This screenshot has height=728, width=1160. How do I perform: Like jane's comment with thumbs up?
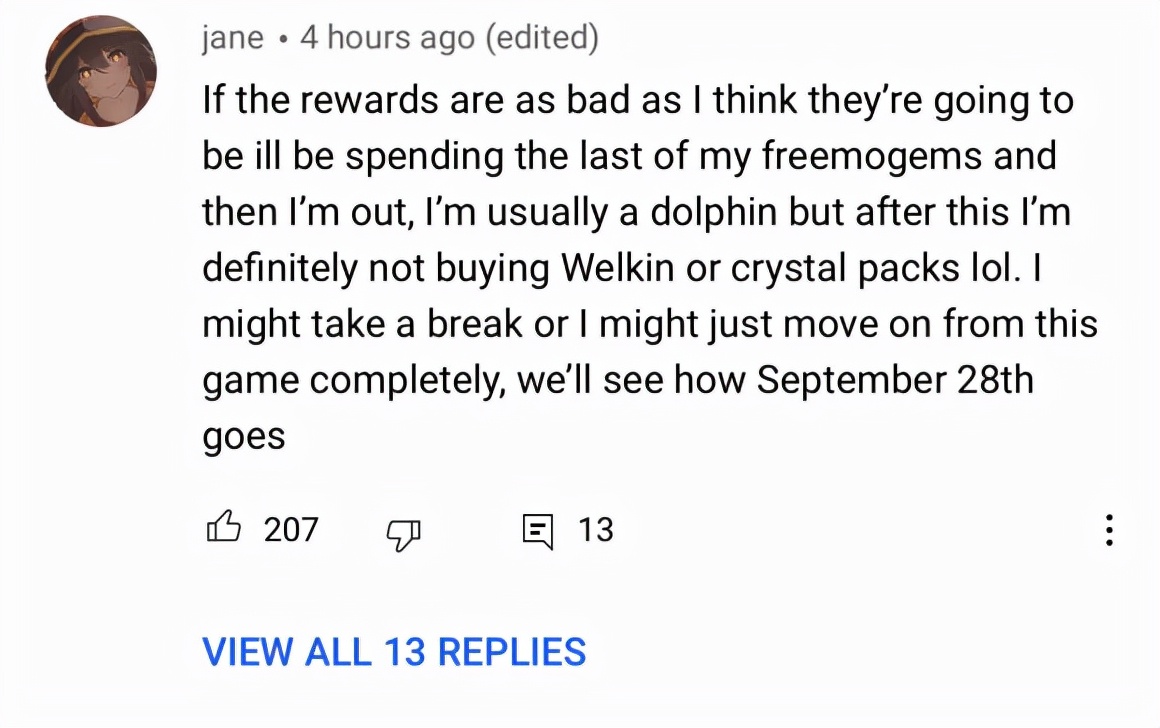click(223, 528)
